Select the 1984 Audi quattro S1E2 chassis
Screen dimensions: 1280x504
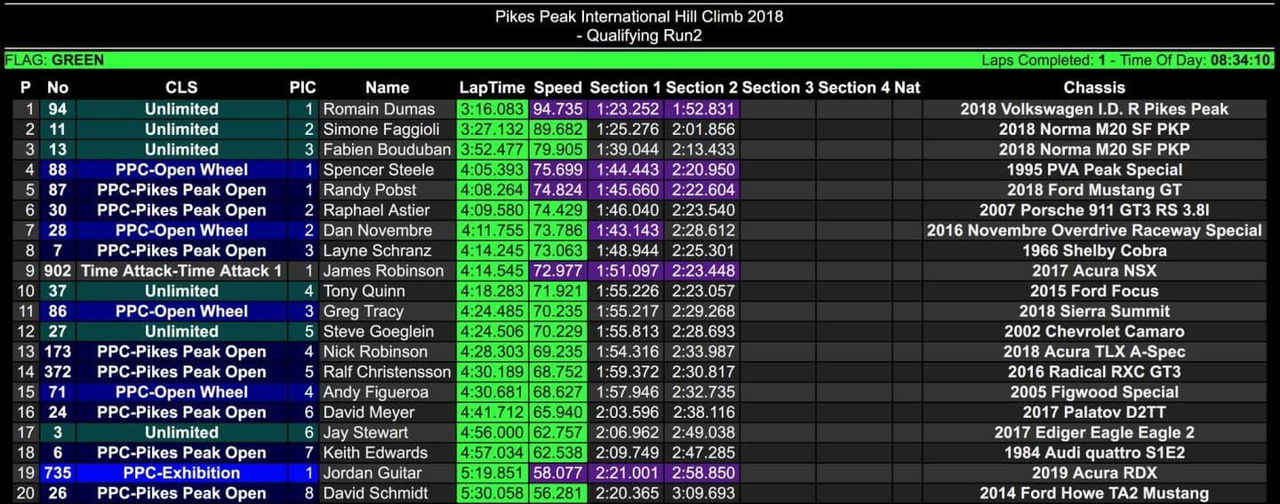tap(1094, 453)
